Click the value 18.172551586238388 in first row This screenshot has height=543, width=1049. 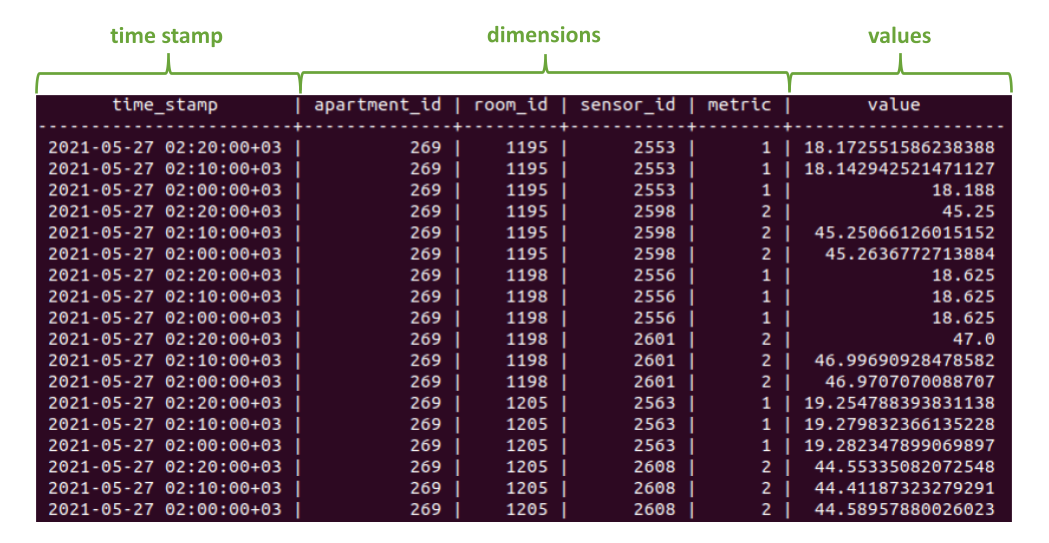coord(898,147)
